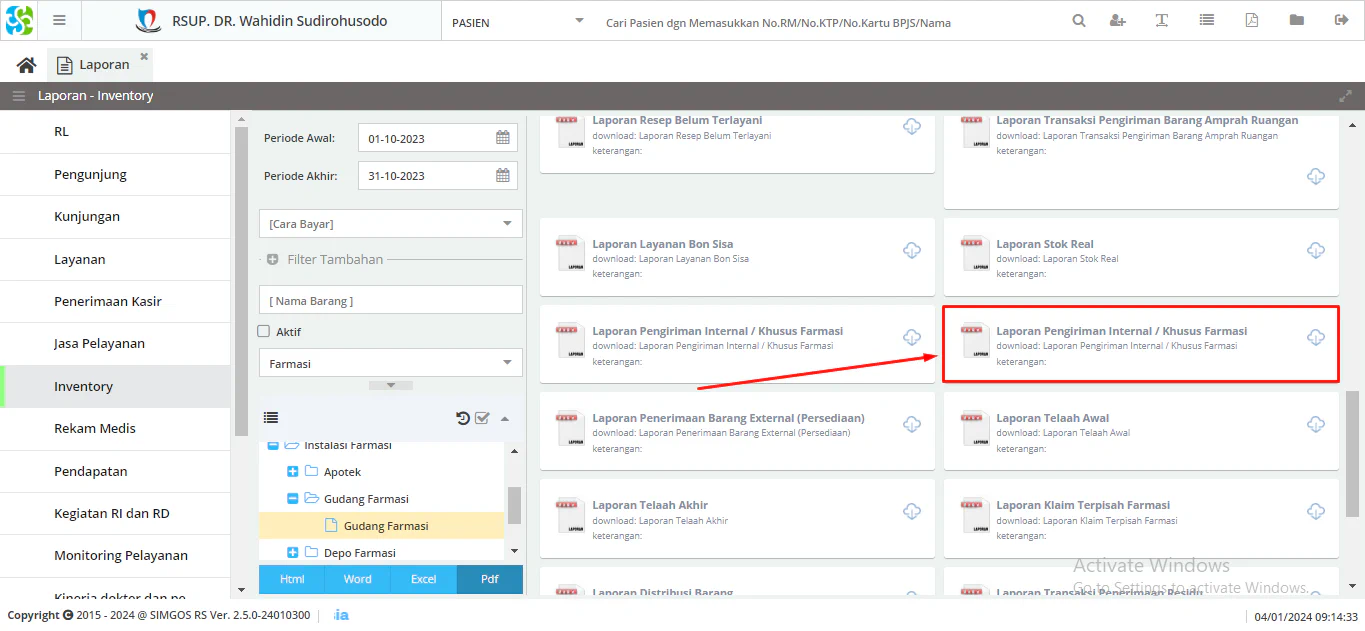Click the Html export button
This screenshot has width=1365, height=631.
tap(292, 579)
